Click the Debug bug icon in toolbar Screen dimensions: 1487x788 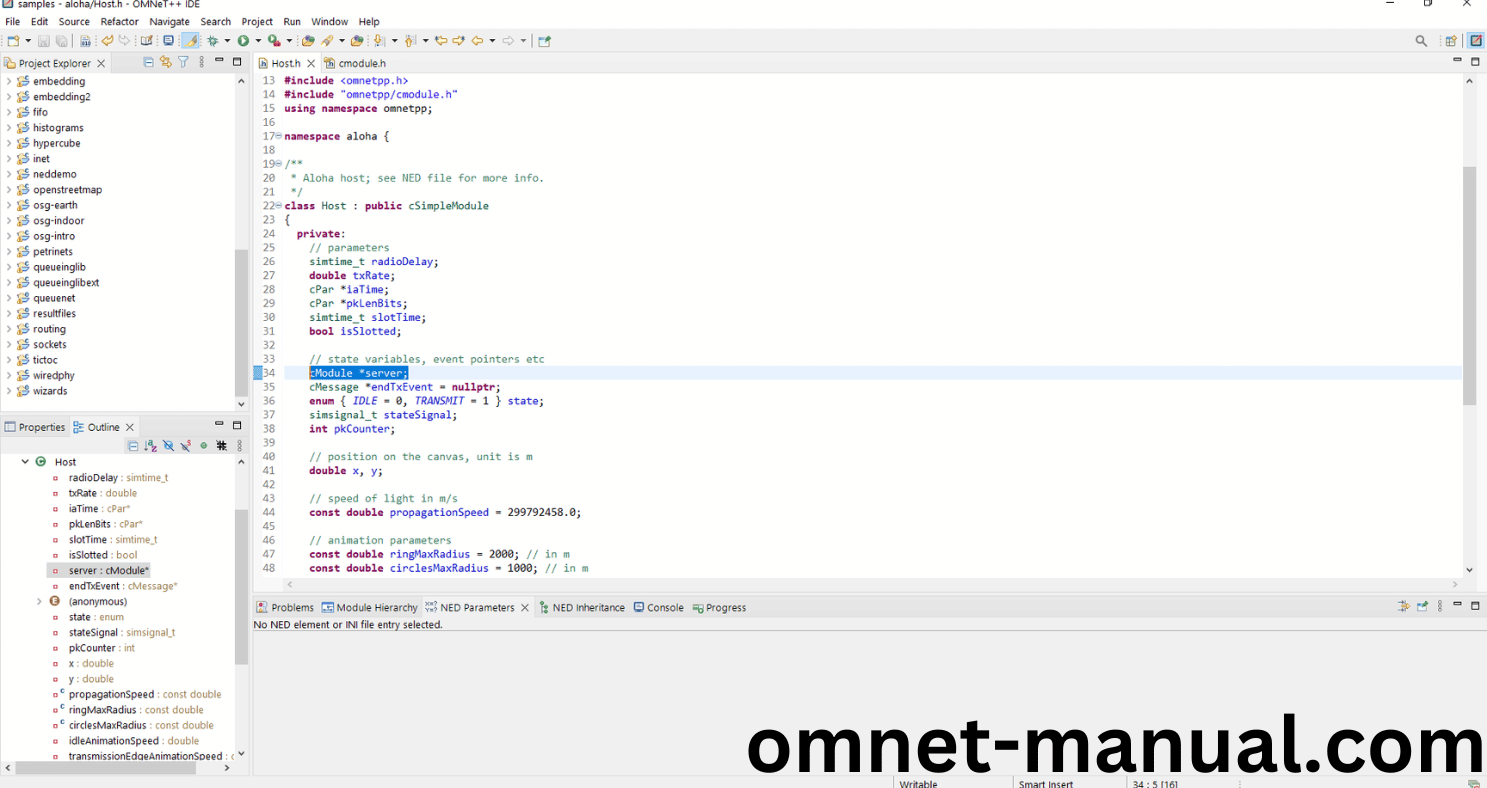click(x=212, y=41)
